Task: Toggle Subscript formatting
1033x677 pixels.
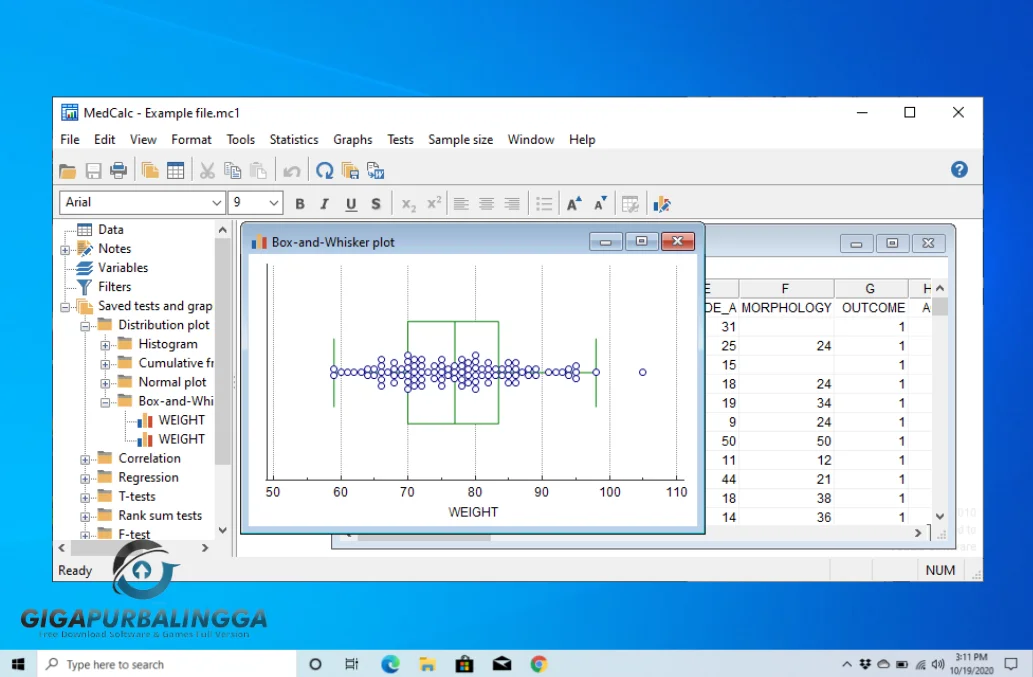Action: [x=408, y=205]
